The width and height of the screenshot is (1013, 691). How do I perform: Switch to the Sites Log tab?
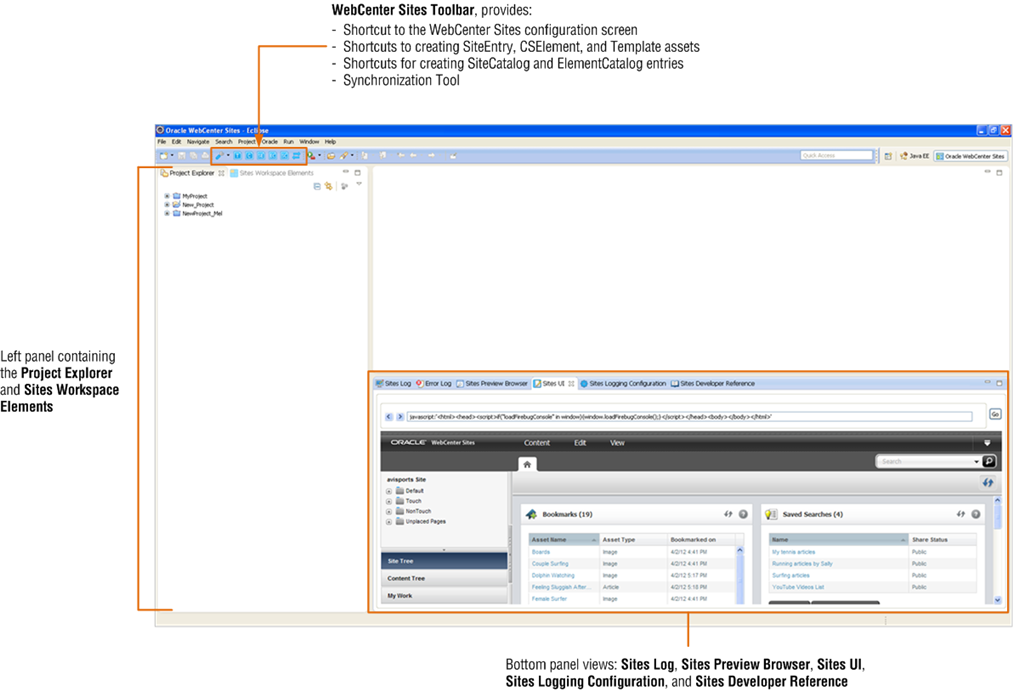393,384
